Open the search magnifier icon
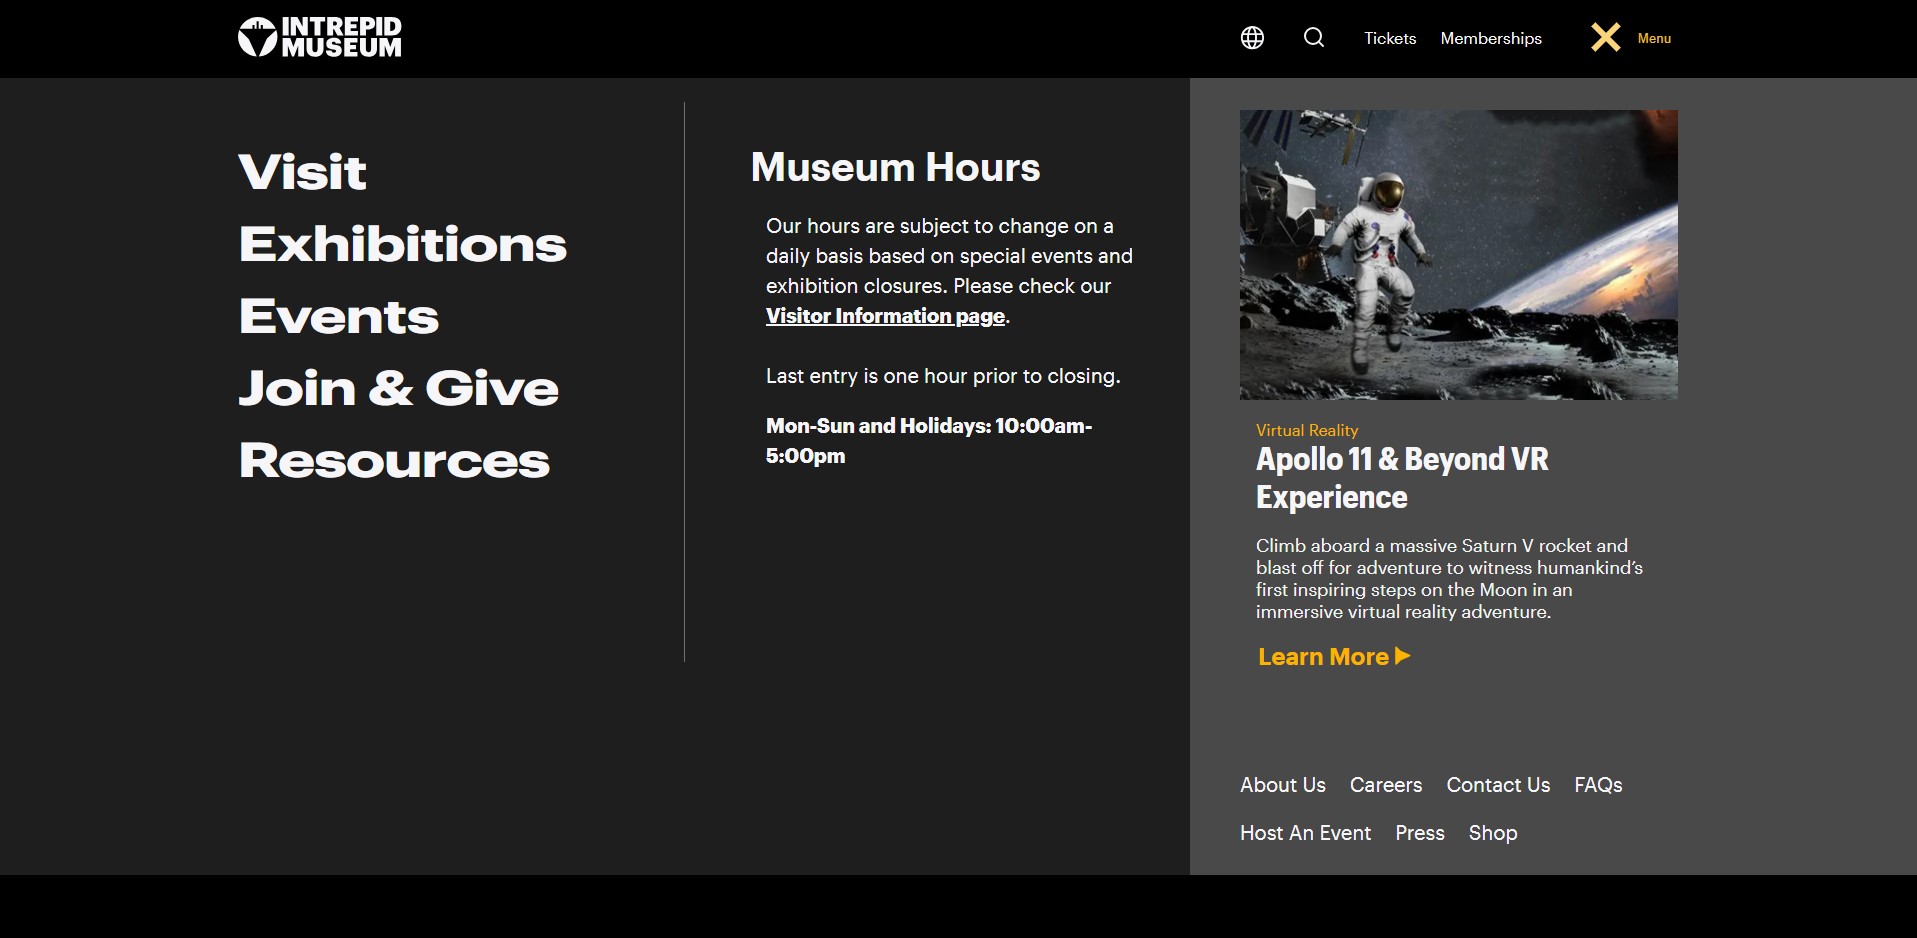 point(1314,38)
